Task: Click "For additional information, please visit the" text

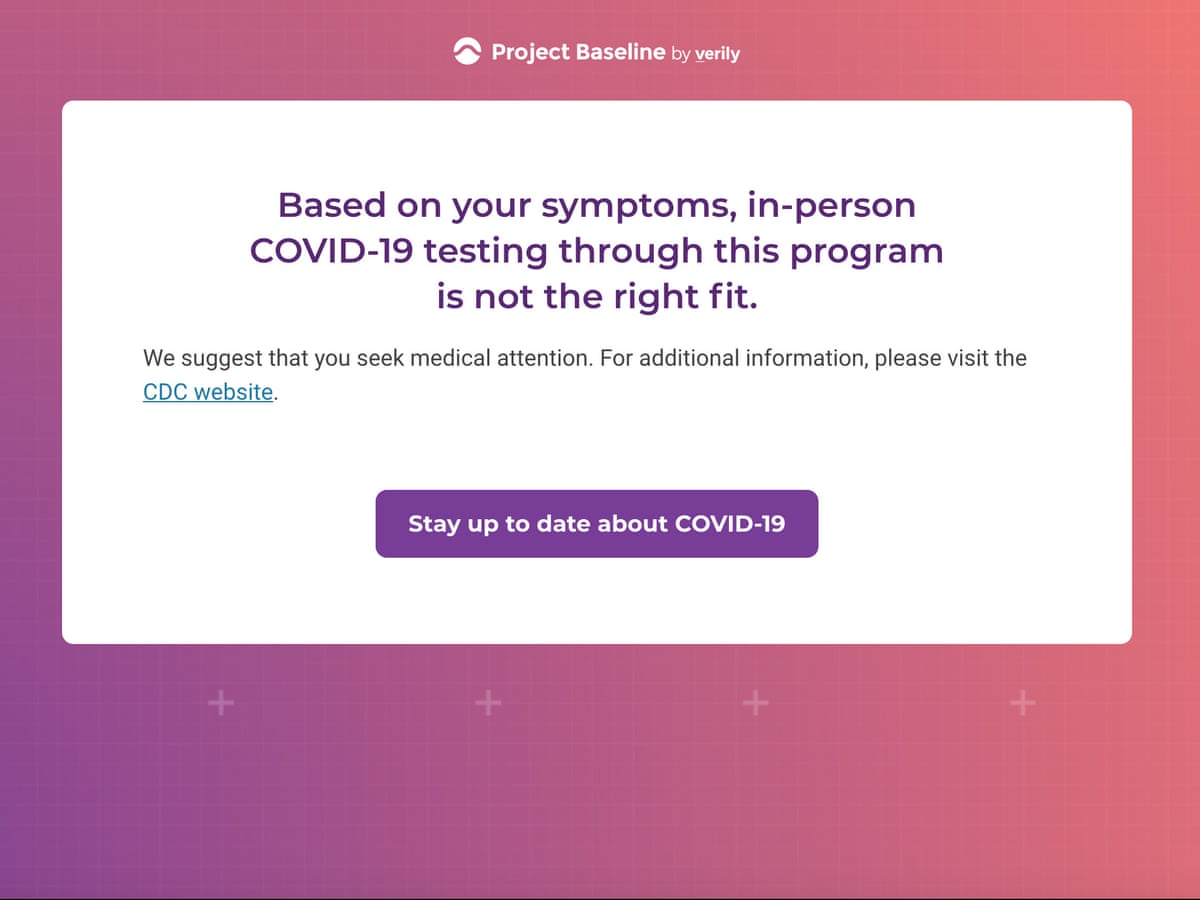Action: pyautogui.click(x=814, y=358)
